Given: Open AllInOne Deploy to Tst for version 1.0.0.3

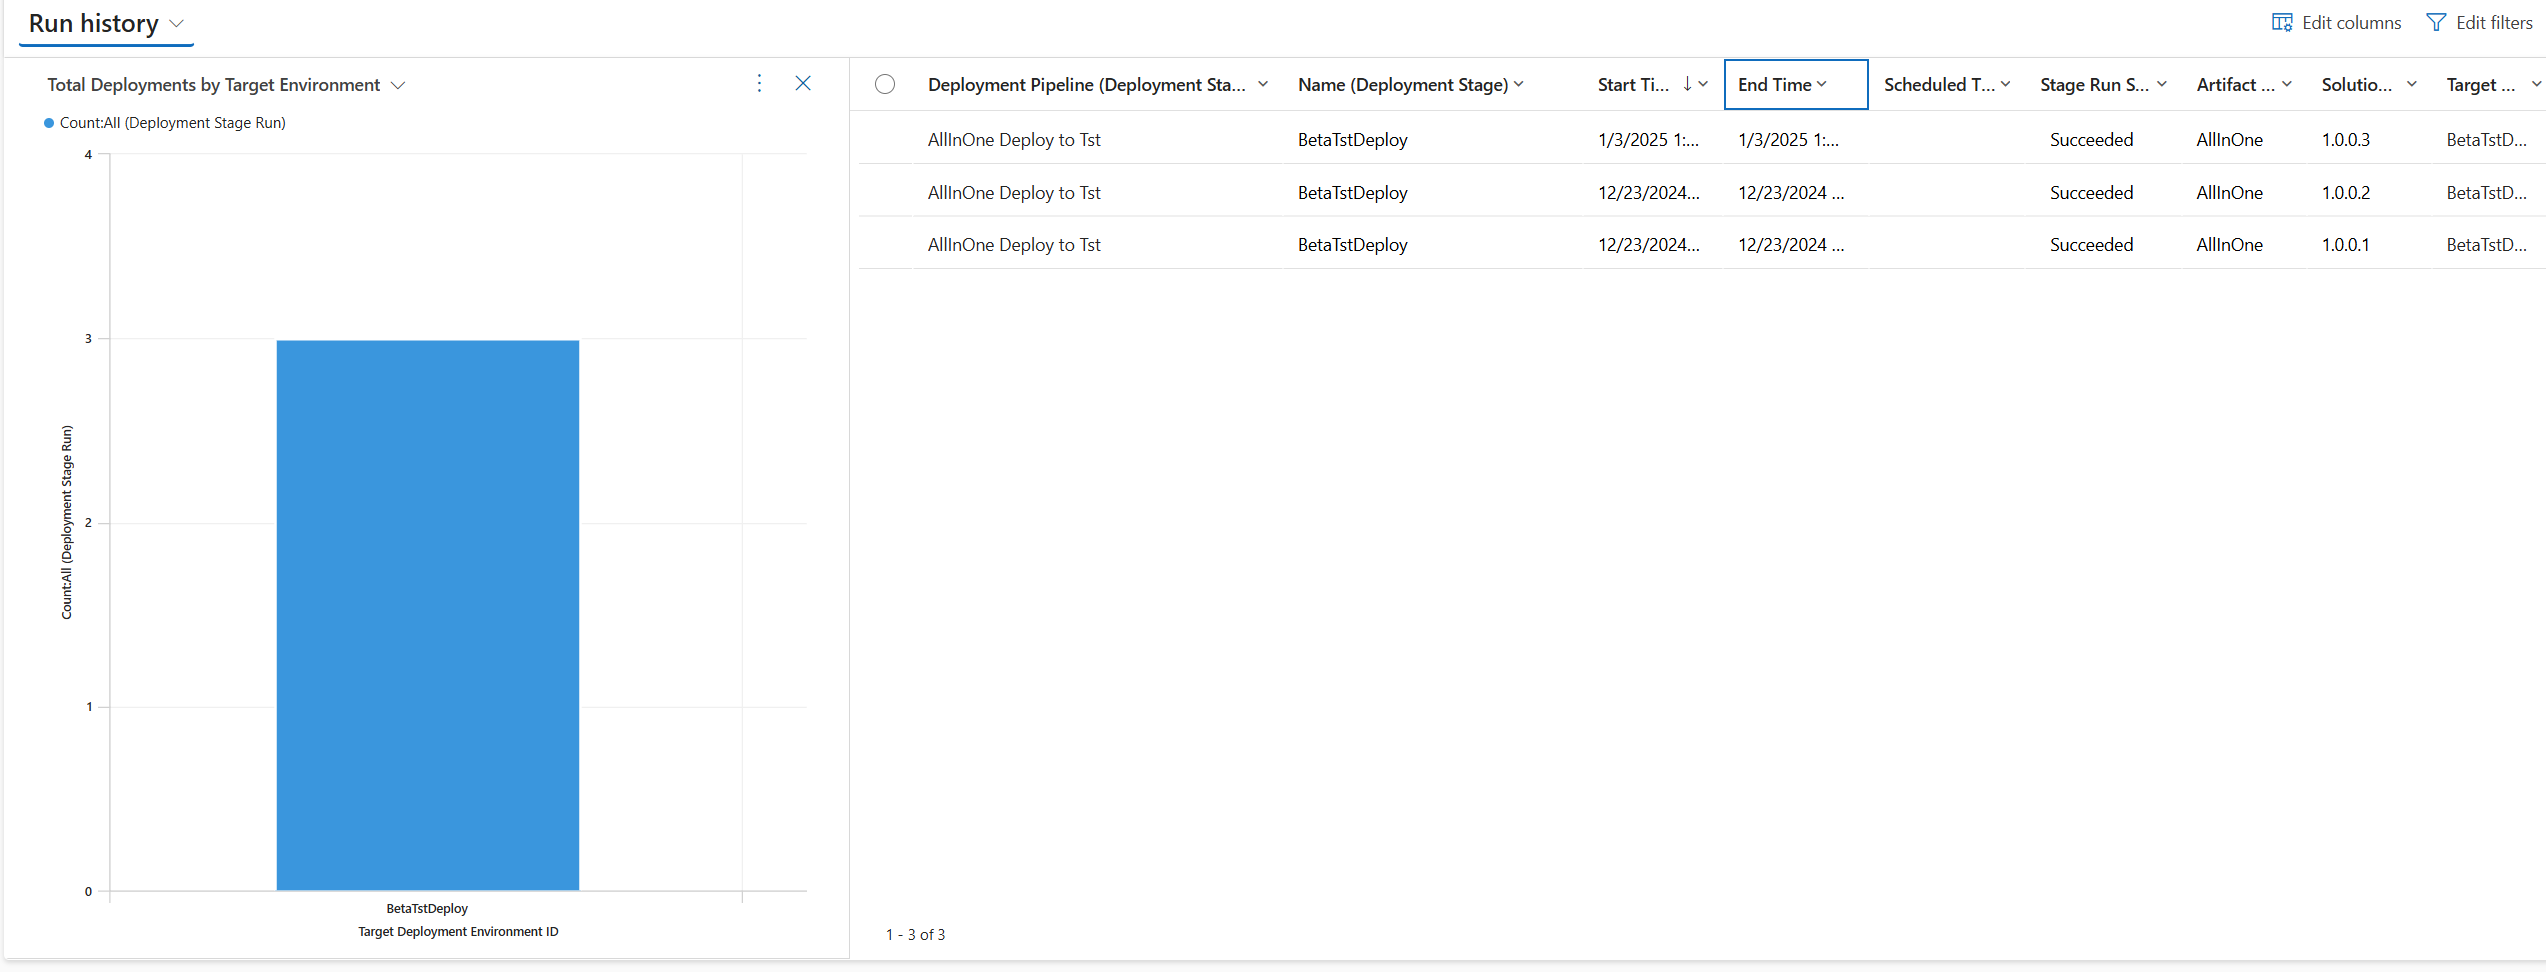Looking at the screenshot, I should point(1014,140).
